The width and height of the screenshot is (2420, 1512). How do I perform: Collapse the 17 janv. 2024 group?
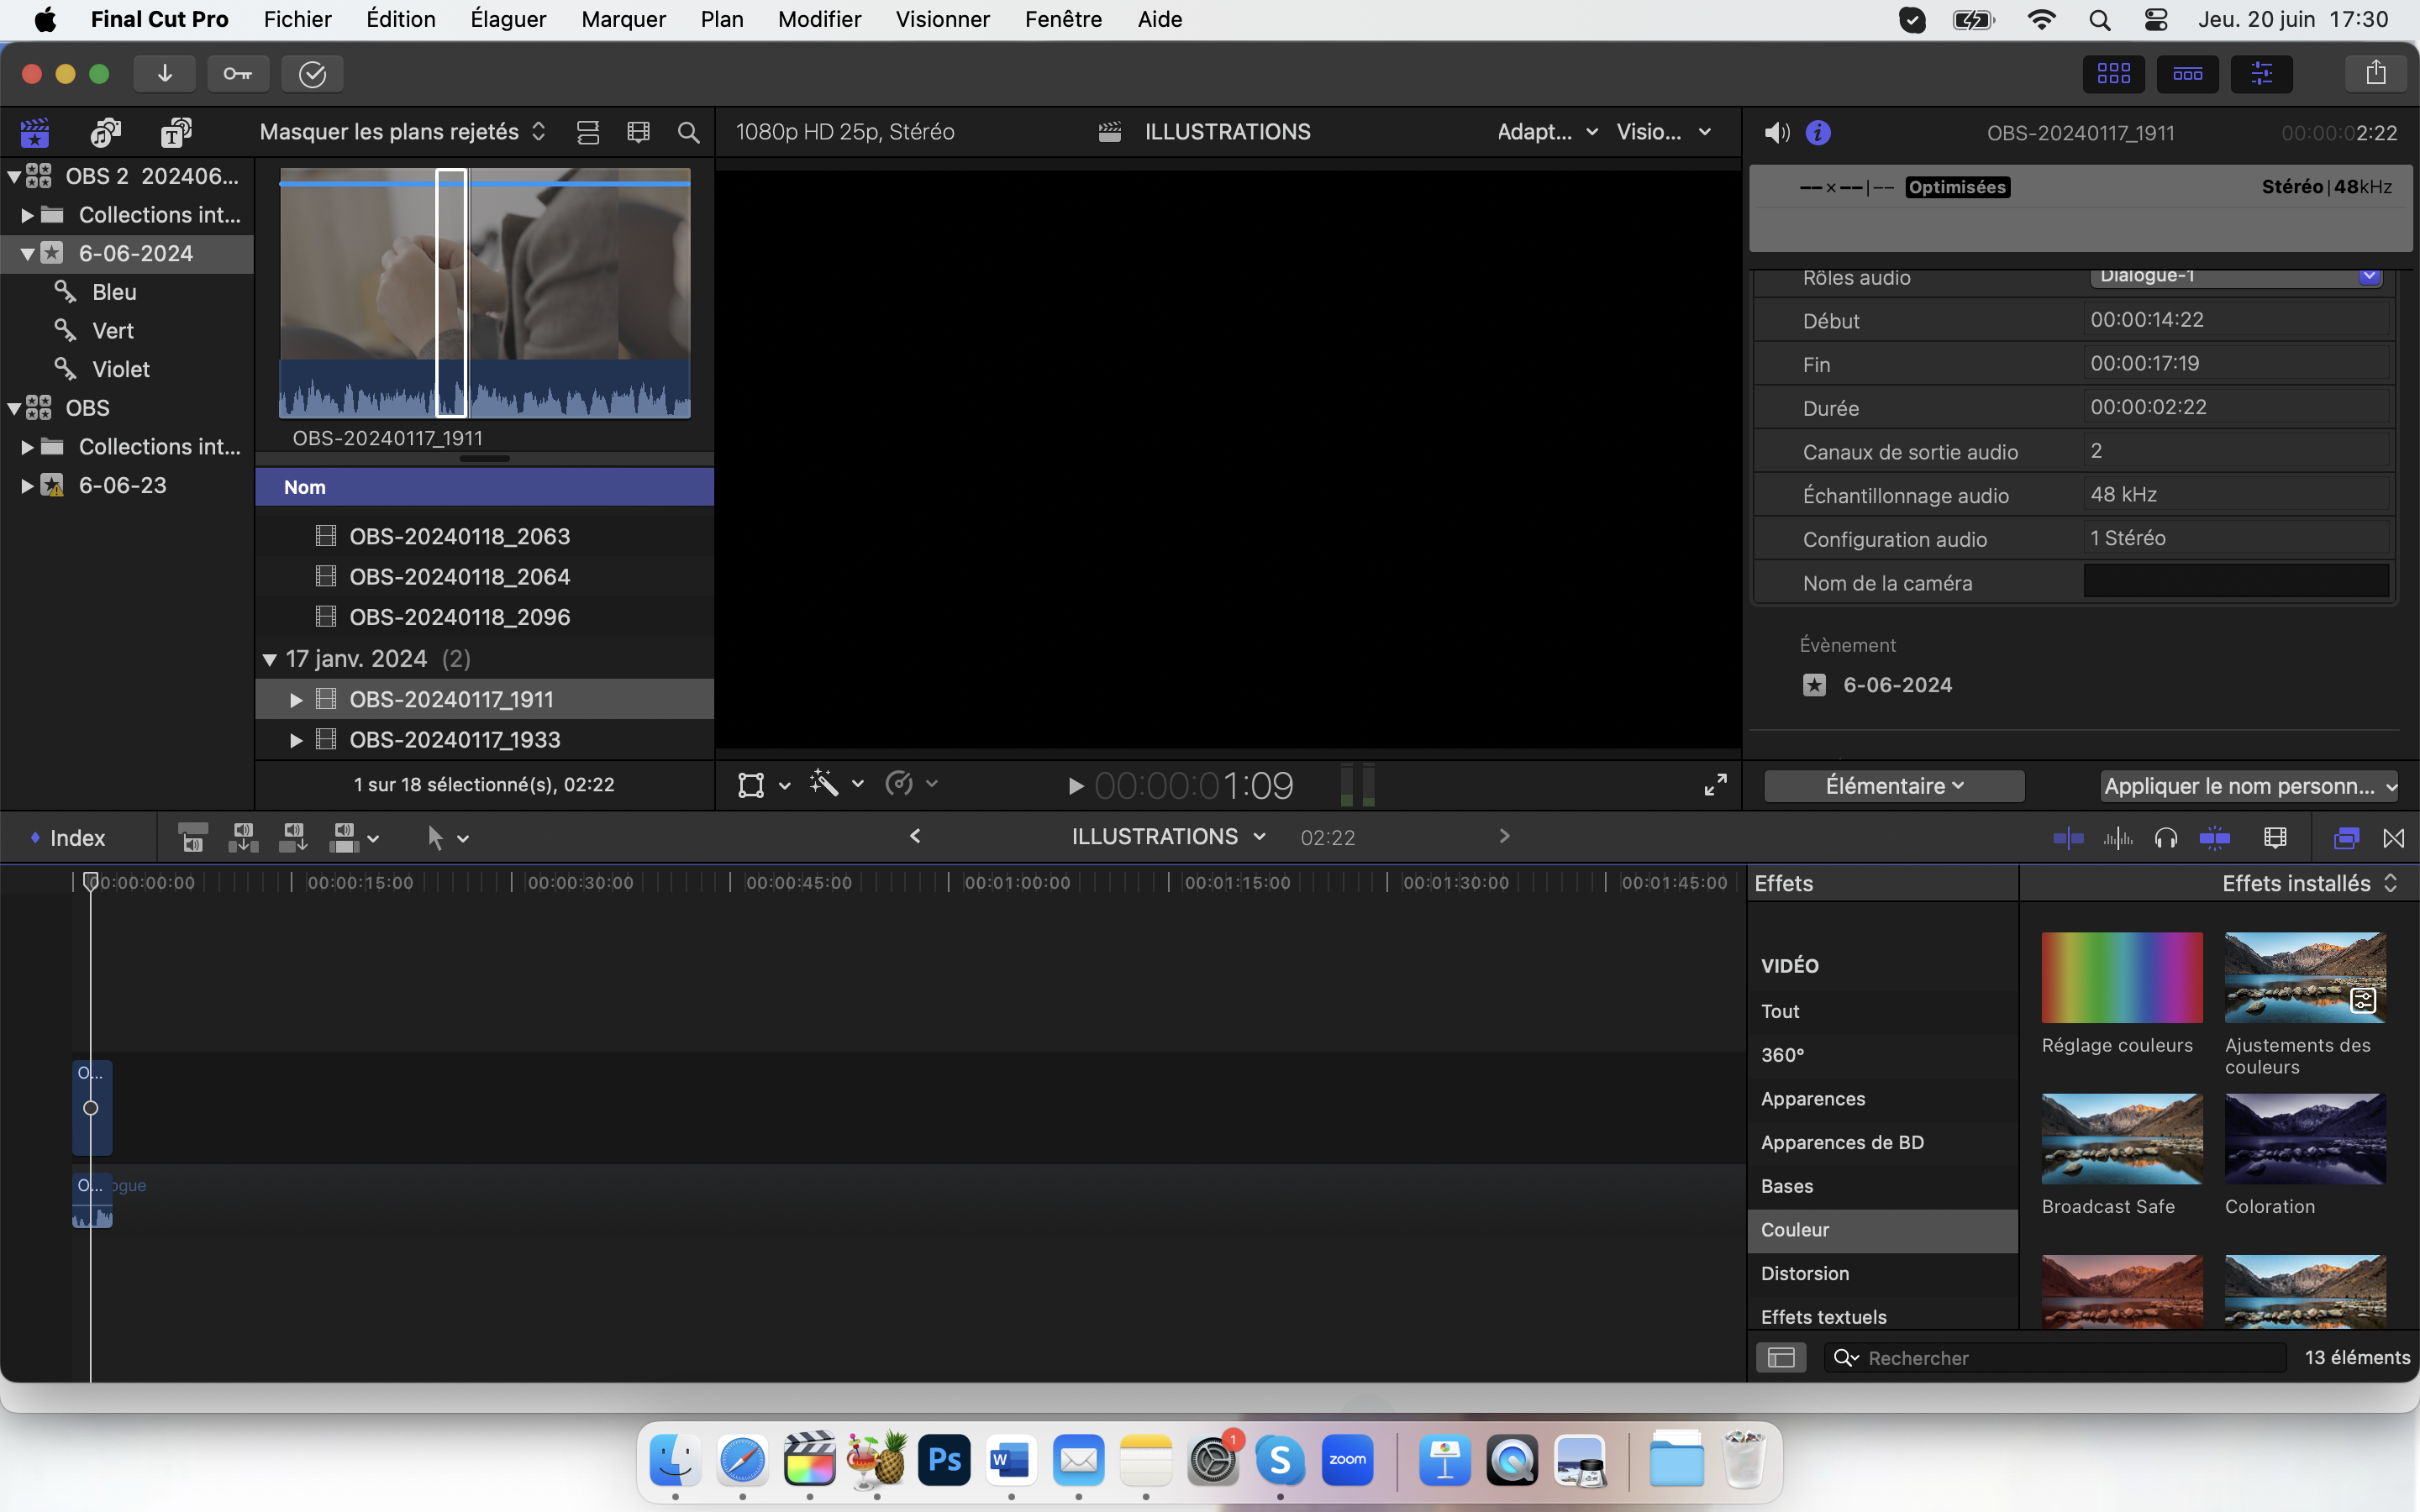pos(269,659)
